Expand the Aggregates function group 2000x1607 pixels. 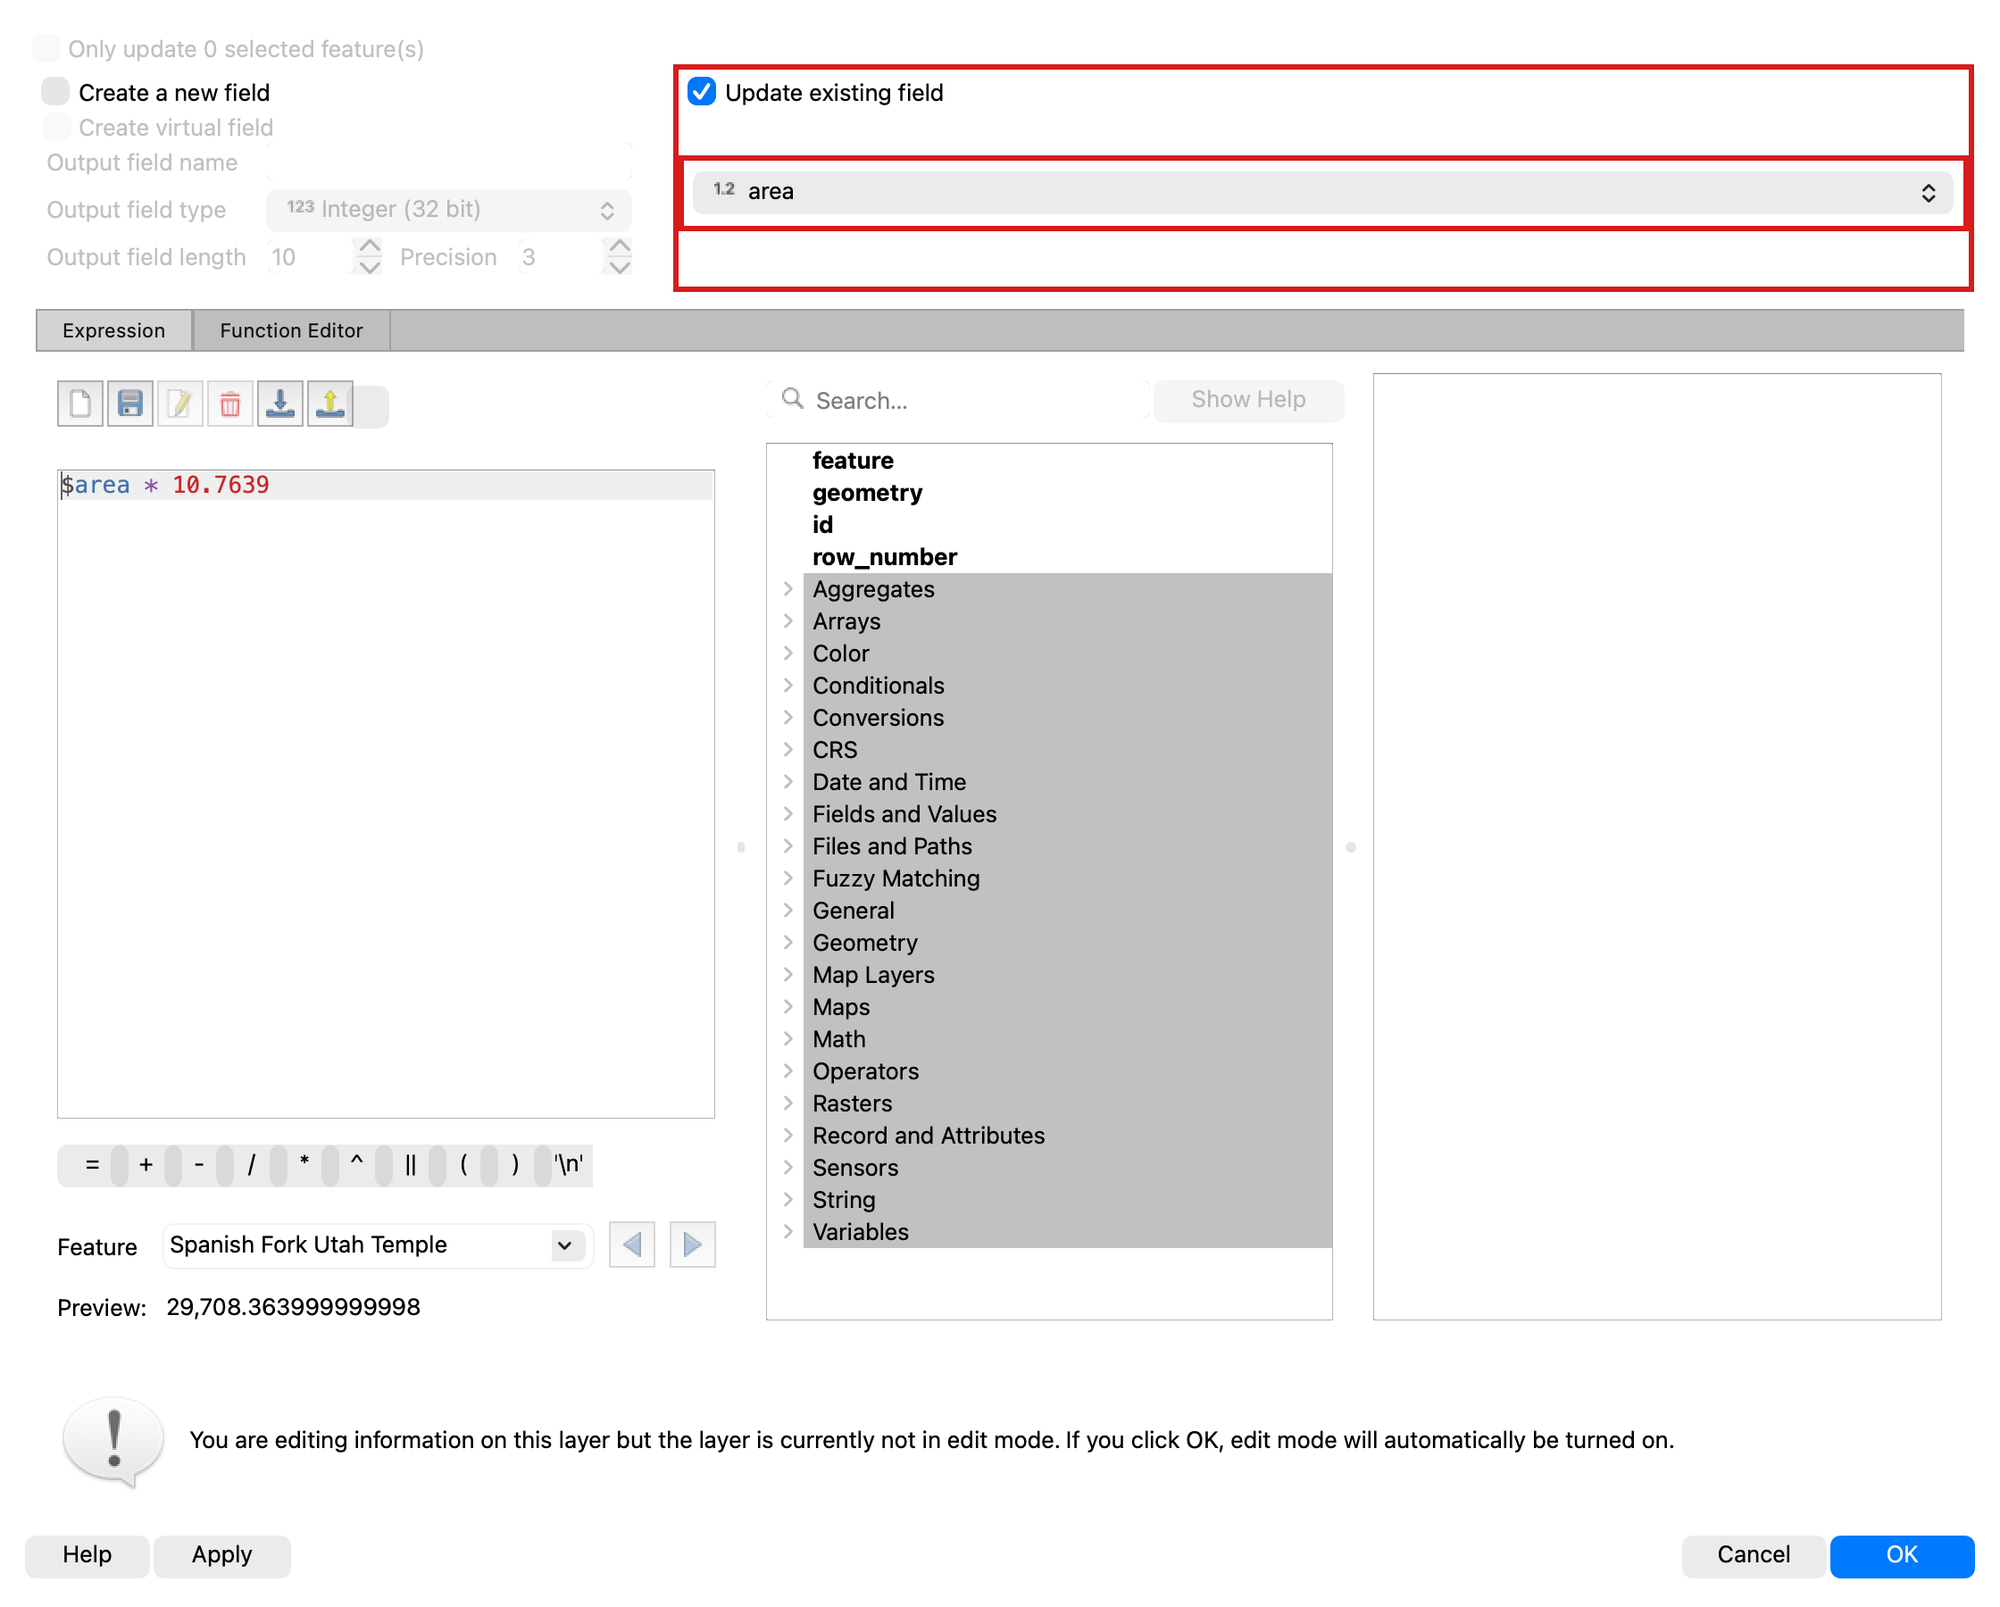click(x=788, y=589)
